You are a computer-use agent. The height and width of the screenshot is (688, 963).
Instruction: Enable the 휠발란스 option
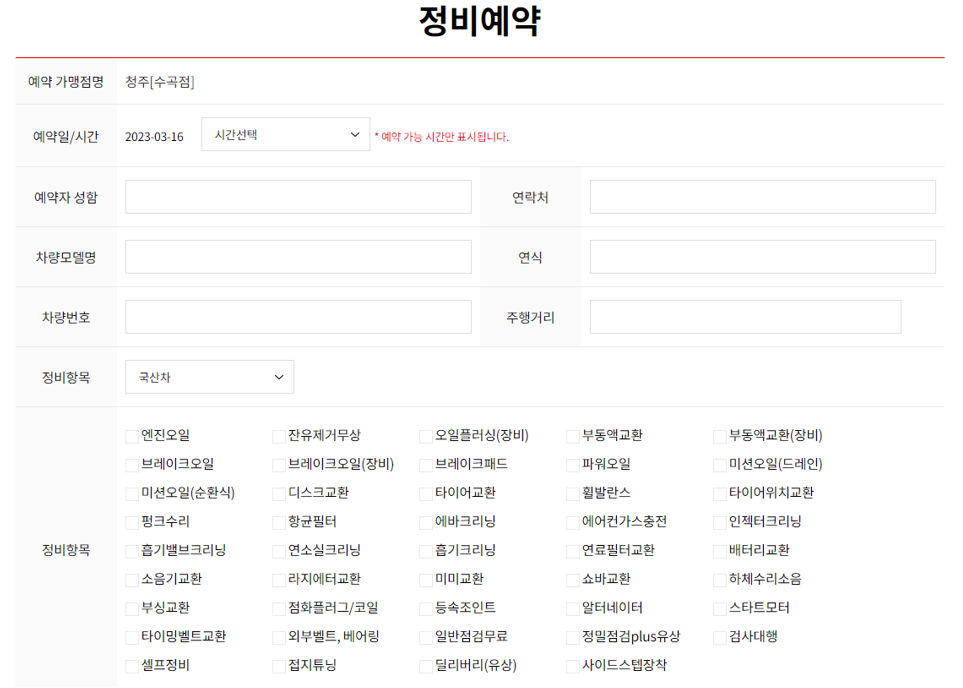[572, 494]
